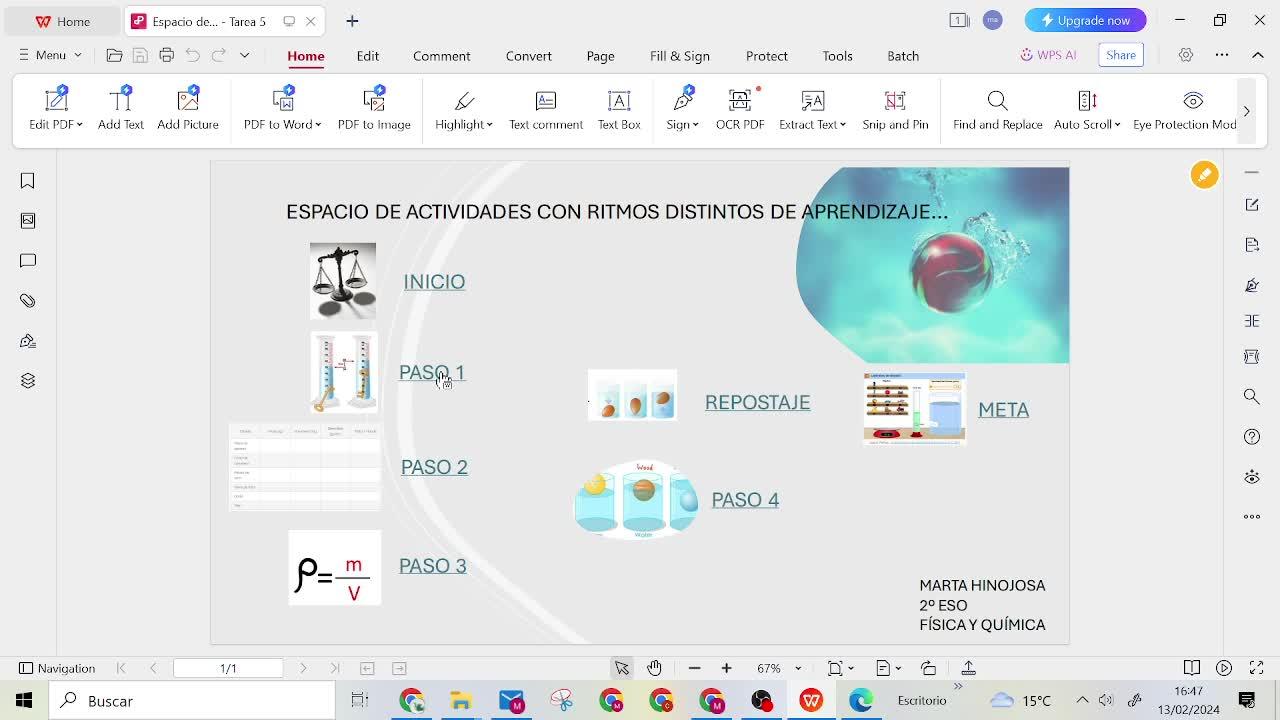Viewport: 1280px width, 720px height.
Task: Toggle the Navigation pane
Action: click(57, 668)
